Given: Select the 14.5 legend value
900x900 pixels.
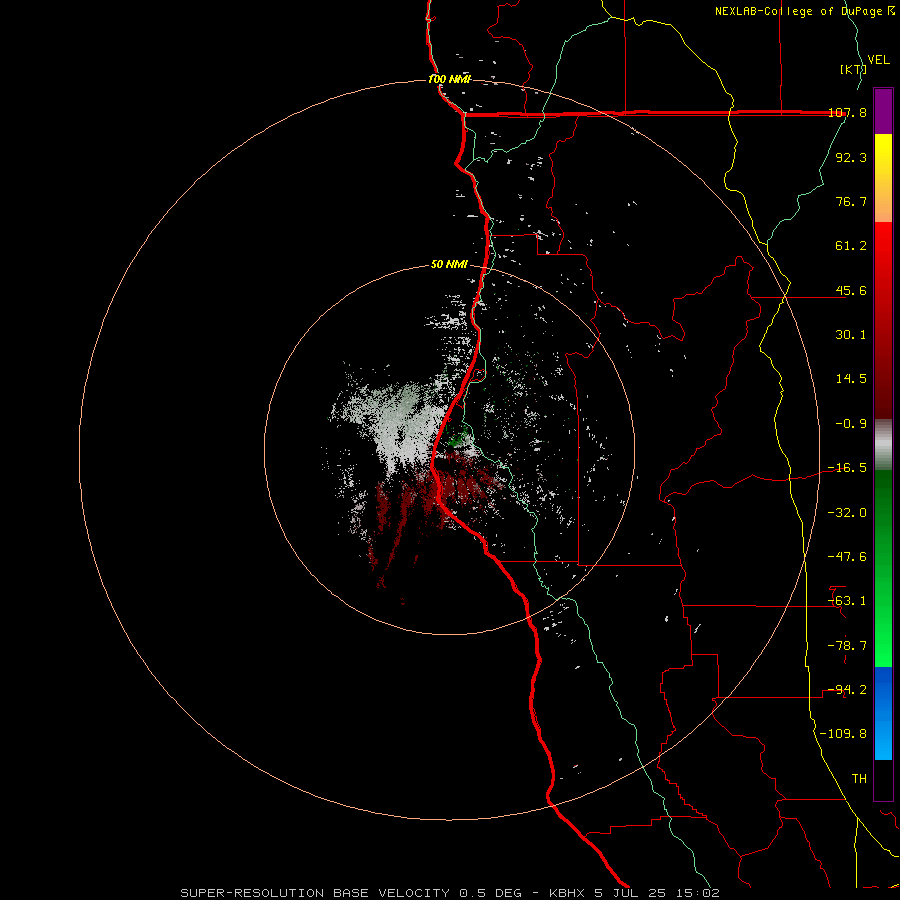Looking at the screenshot, I should pyautogui.click(x=851, y=379).
